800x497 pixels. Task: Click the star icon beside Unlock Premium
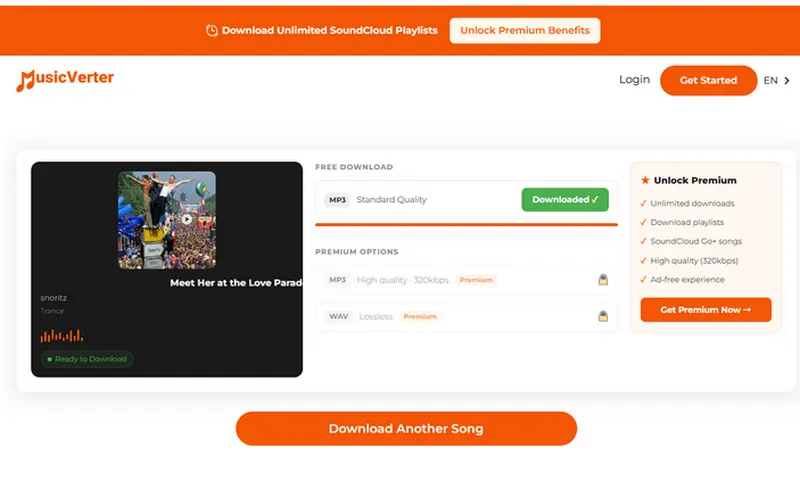[645, 180]
